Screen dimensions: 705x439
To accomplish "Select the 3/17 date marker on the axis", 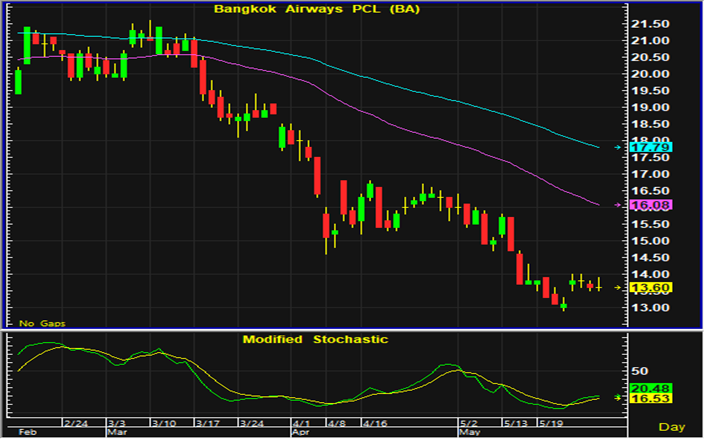I will tap(208, 423).
